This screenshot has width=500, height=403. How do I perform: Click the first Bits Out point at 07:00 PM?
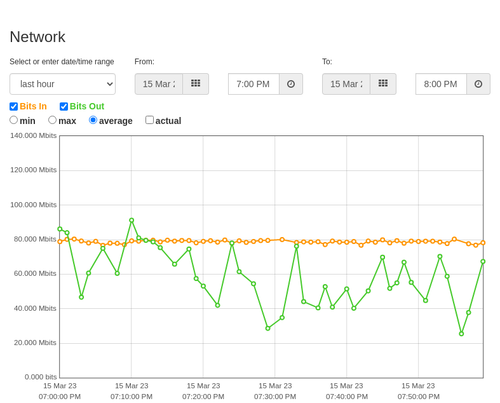point(60,229)
